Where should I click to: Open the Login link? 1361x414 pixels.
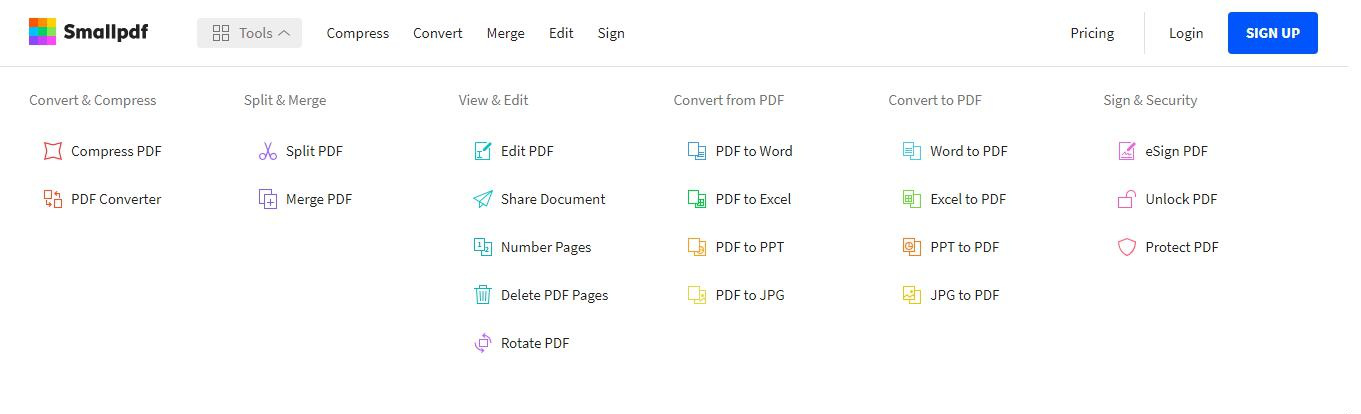tap(1186, 33)
